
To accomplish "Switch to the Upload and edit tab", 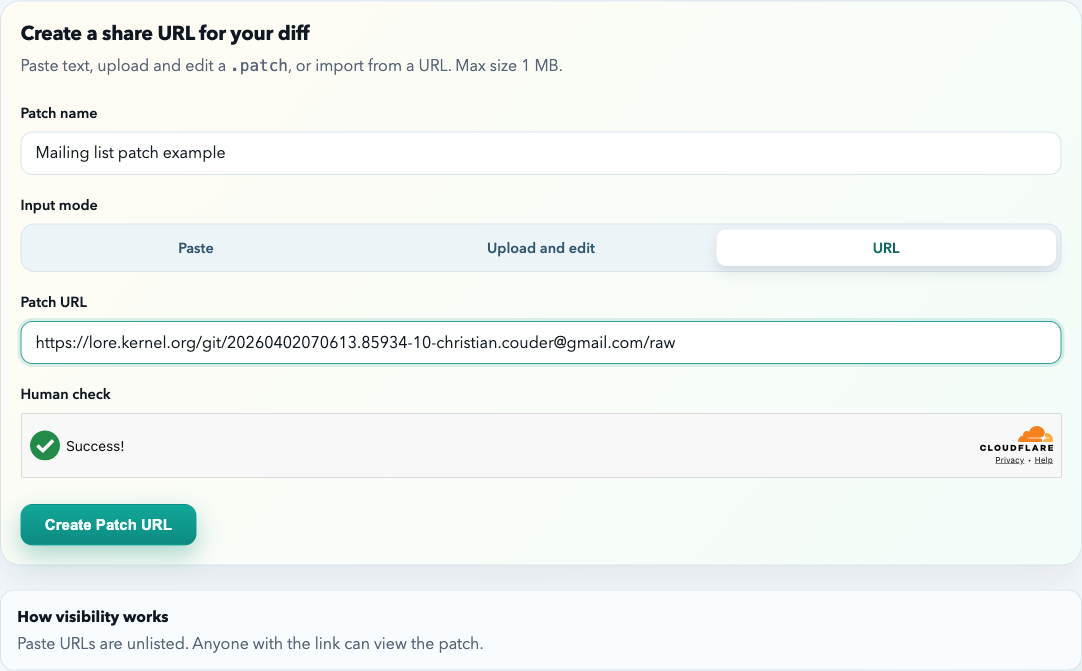I will coord(541,247).
